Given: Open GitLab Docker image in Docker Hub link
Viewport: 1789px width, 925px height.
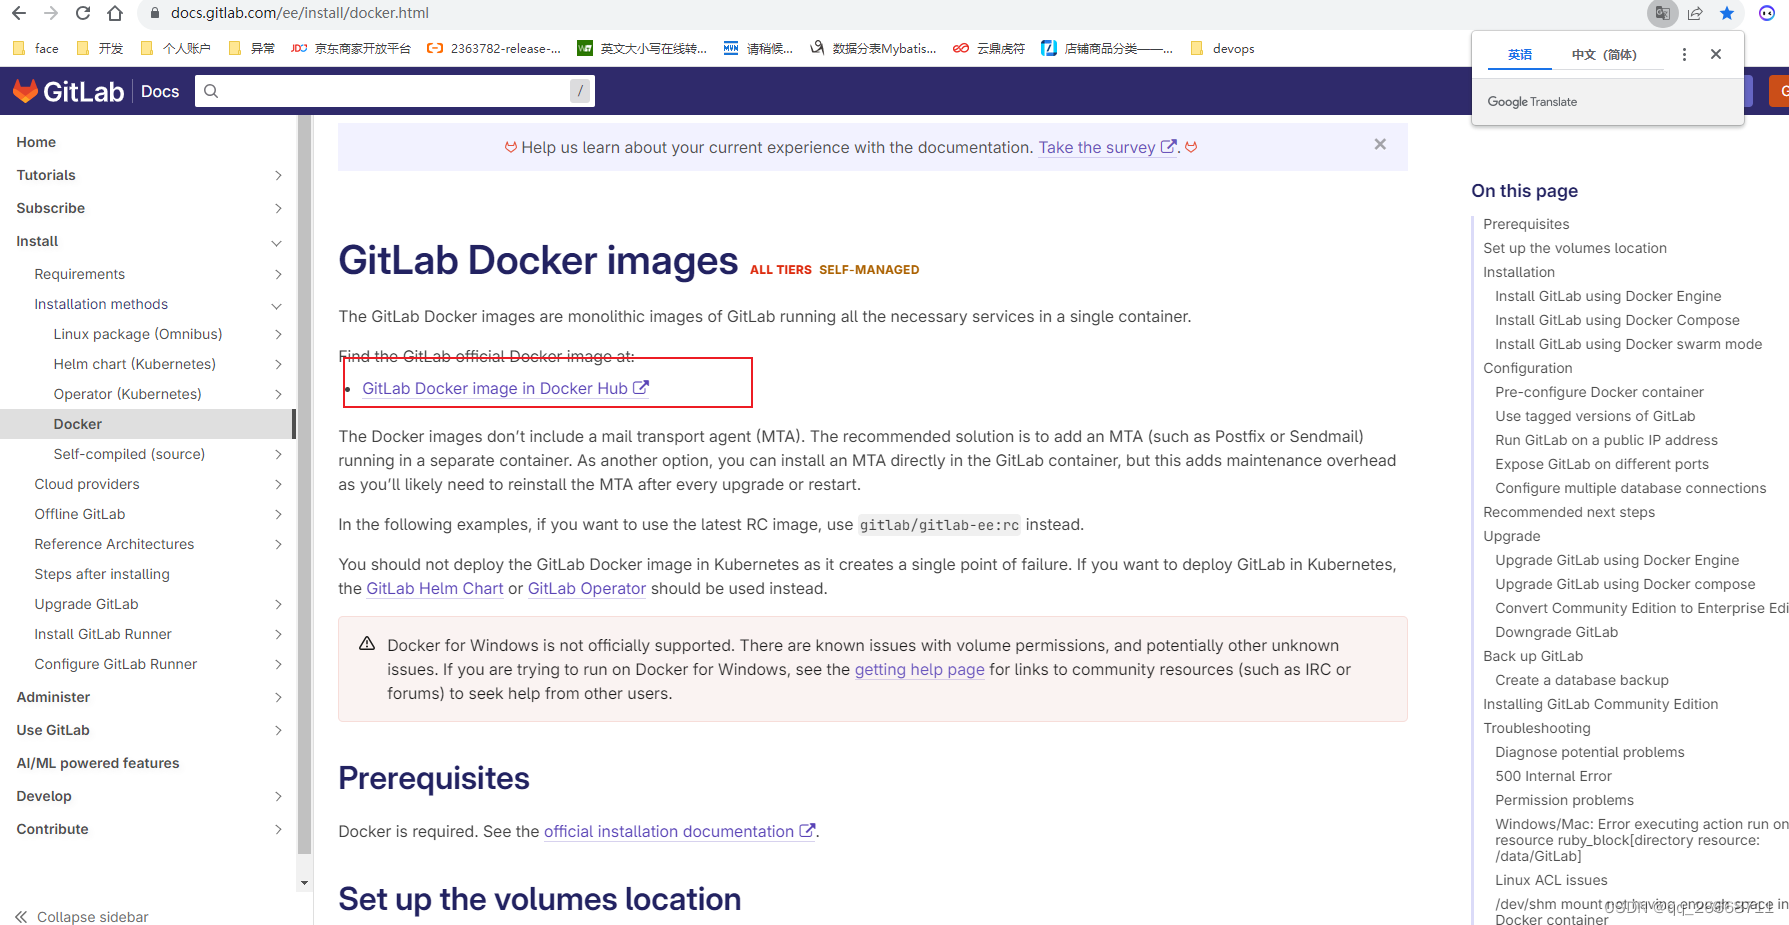Looking at the screenshot, I should click(x=505, y=388).
